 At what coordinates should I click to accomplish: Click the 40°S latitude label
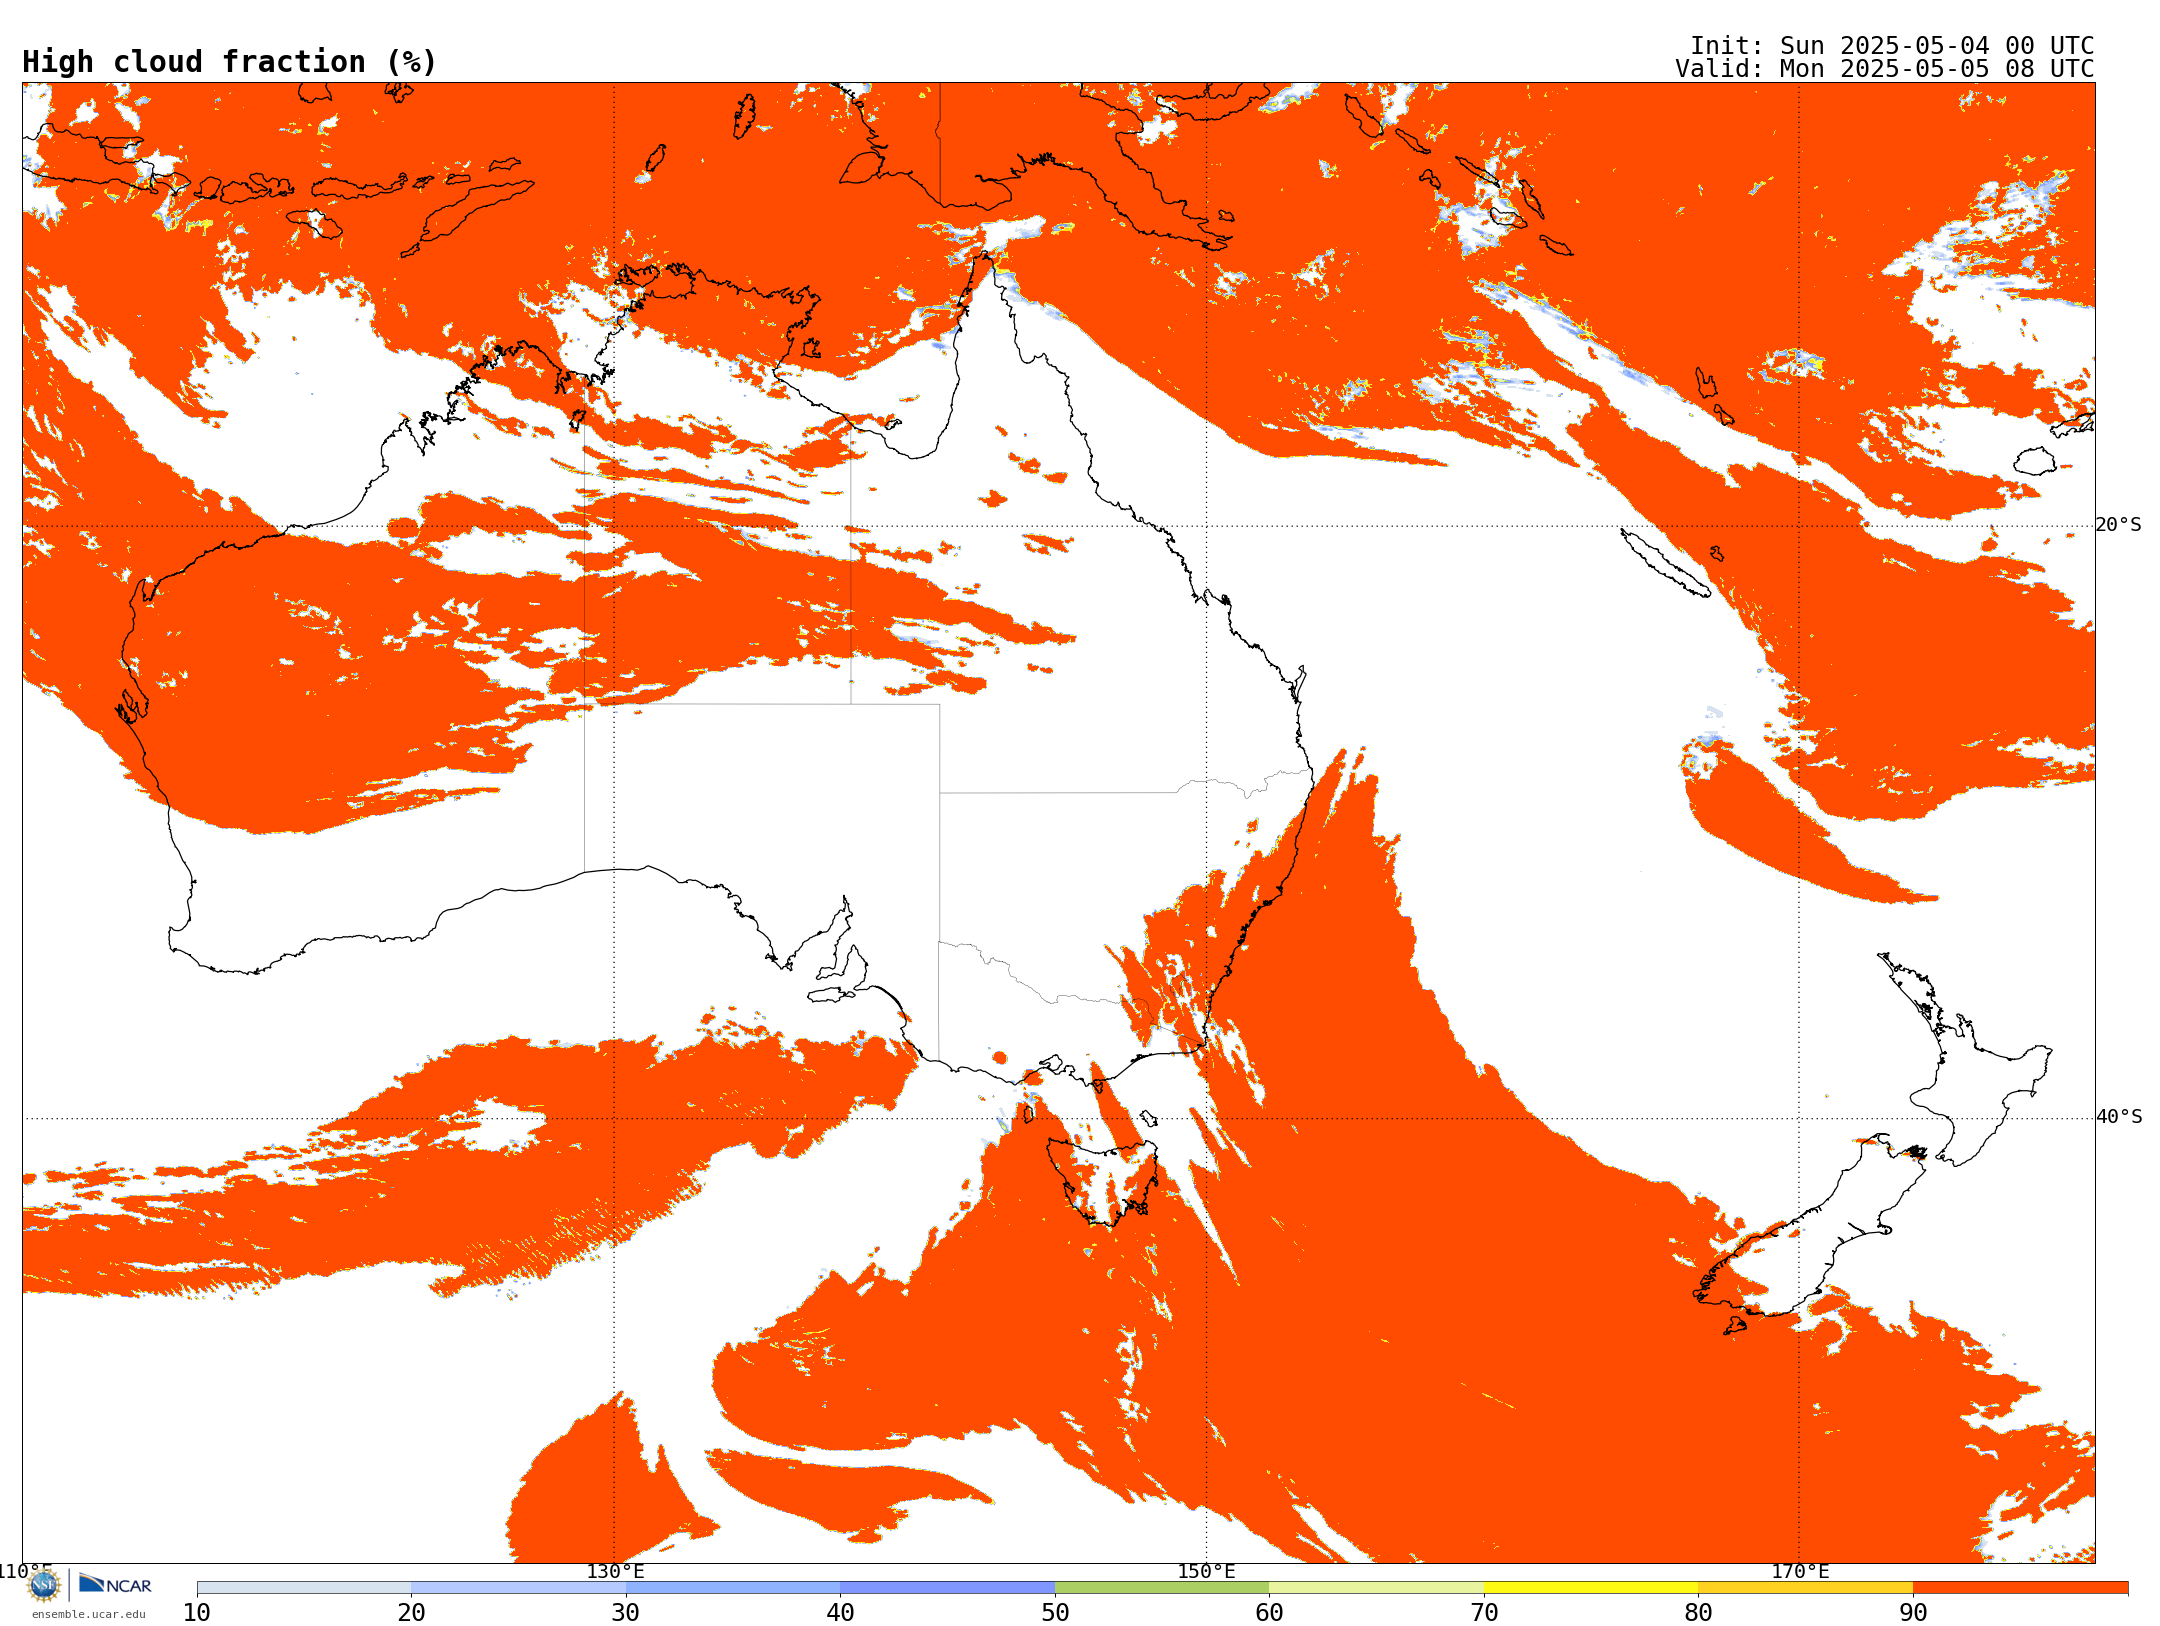click(x=2119, y=1117)
